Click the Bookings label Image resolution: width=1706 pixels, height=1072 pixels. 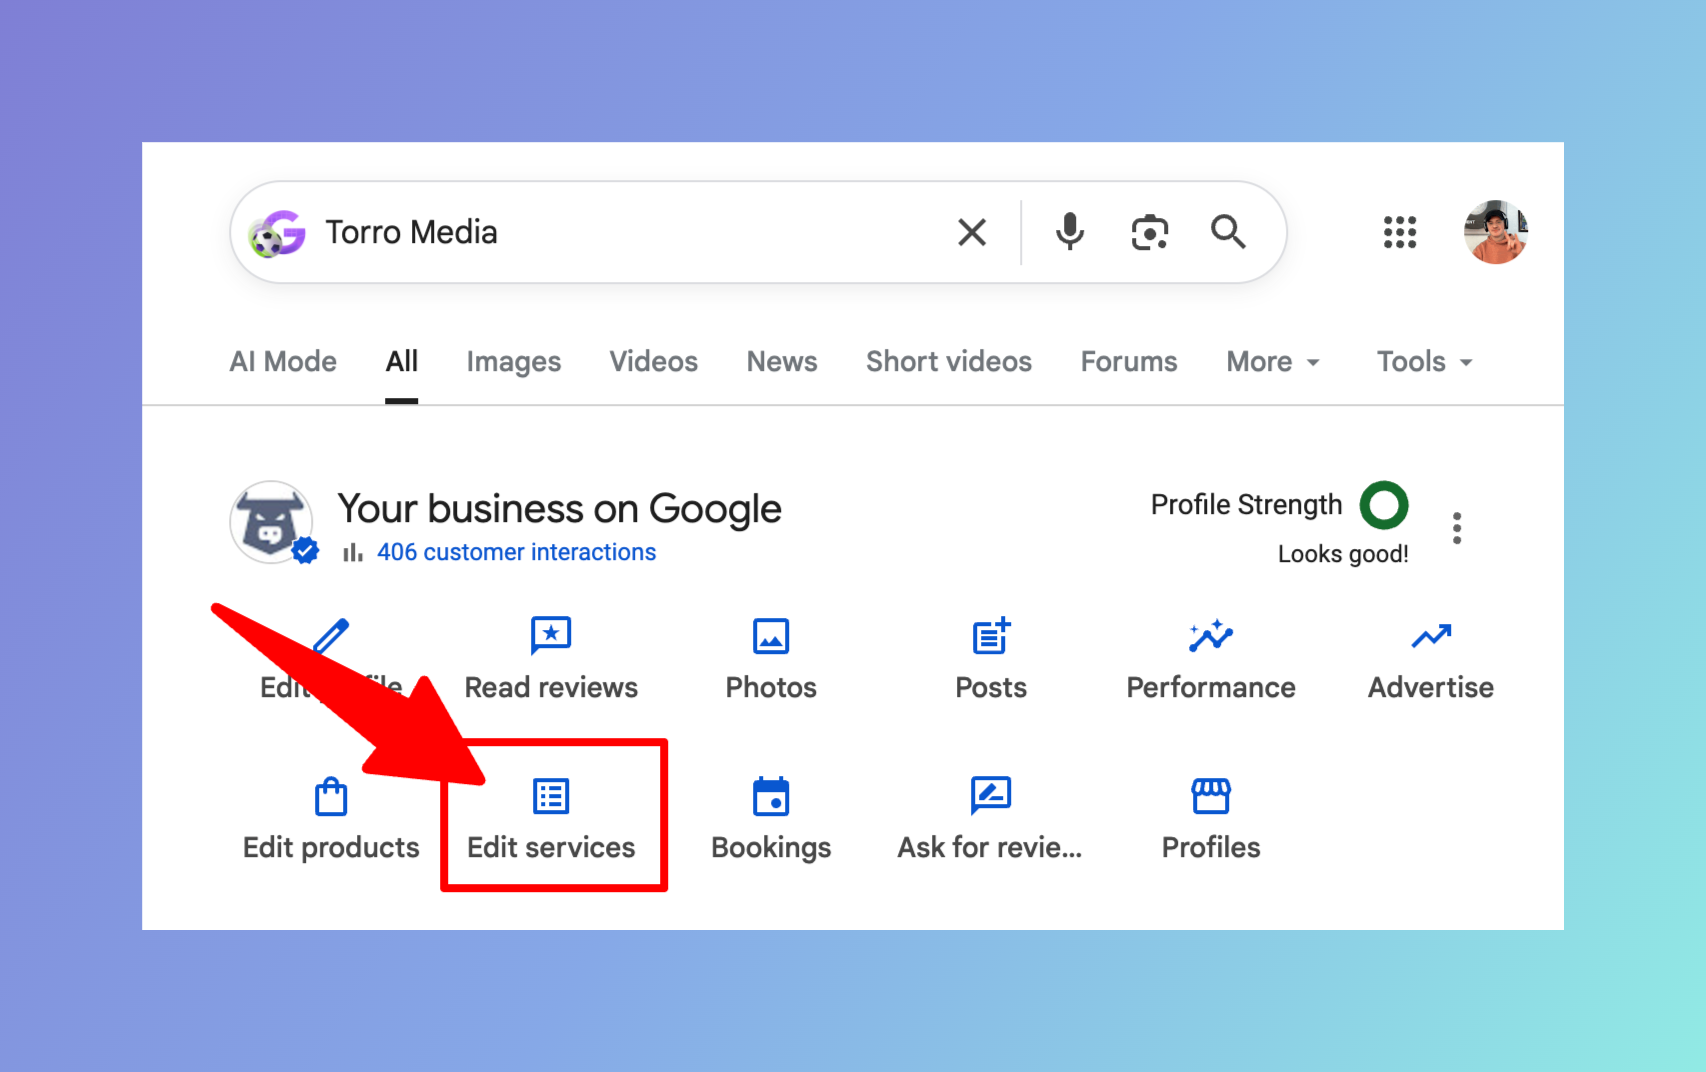771,847
